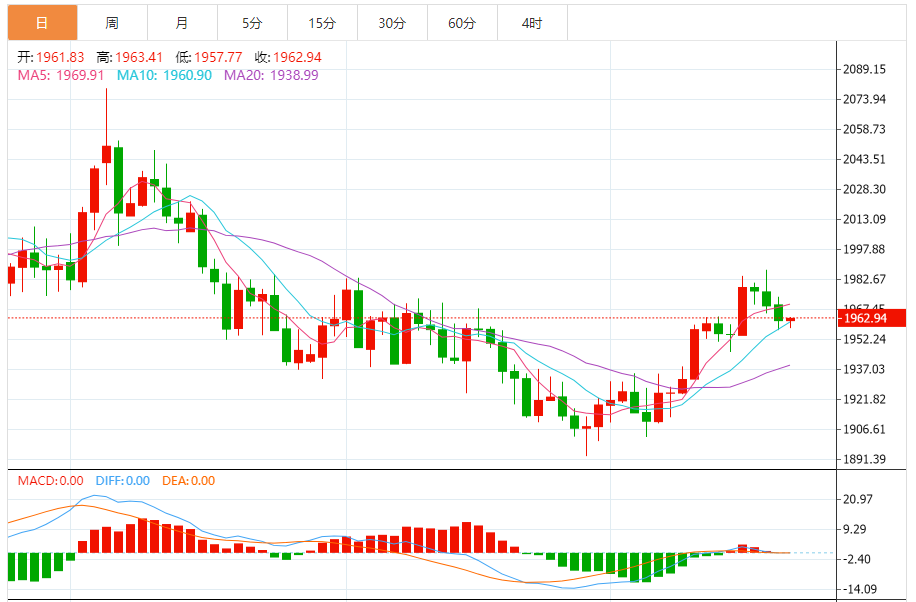Click the -2.40 MACD axis label
This screenshot has width=916, height=602.
[x=856, y=559]
